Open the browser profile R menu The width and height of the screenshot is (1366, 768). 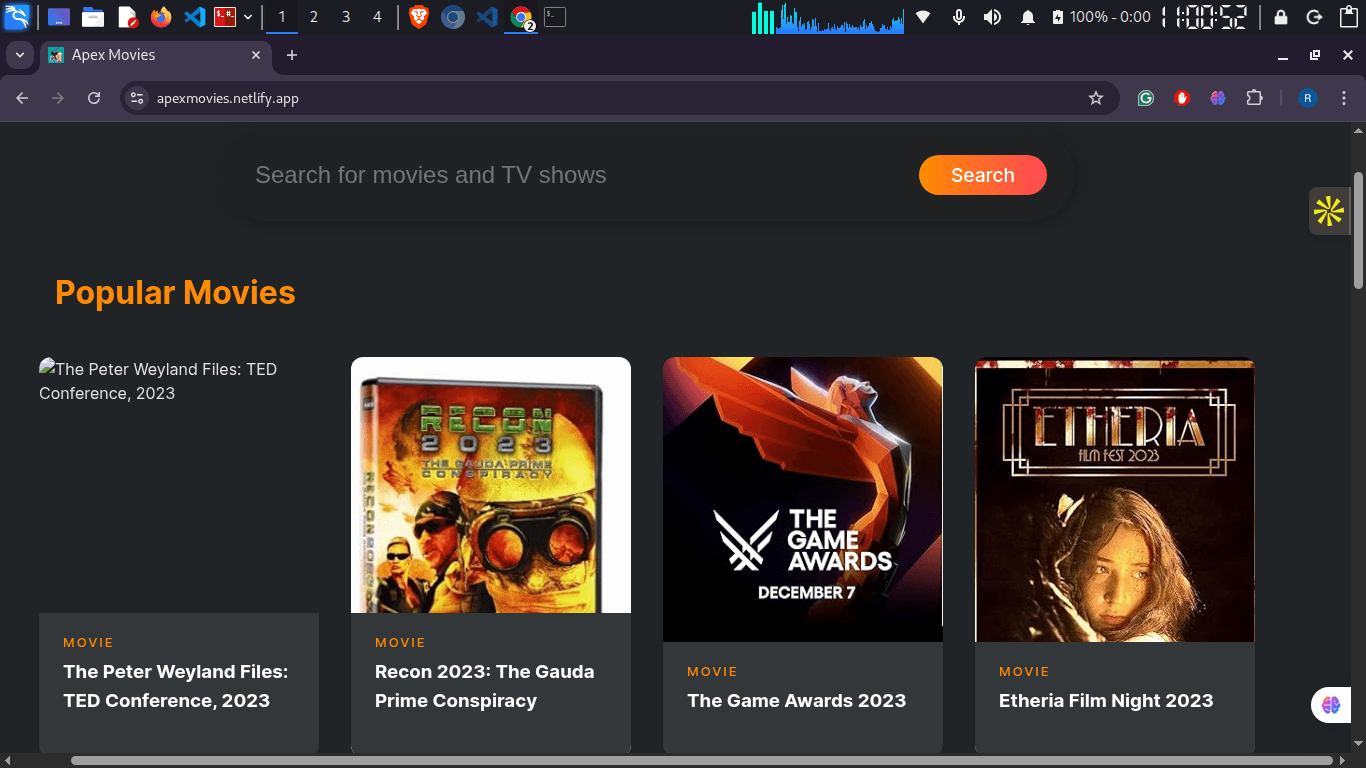1308,97
